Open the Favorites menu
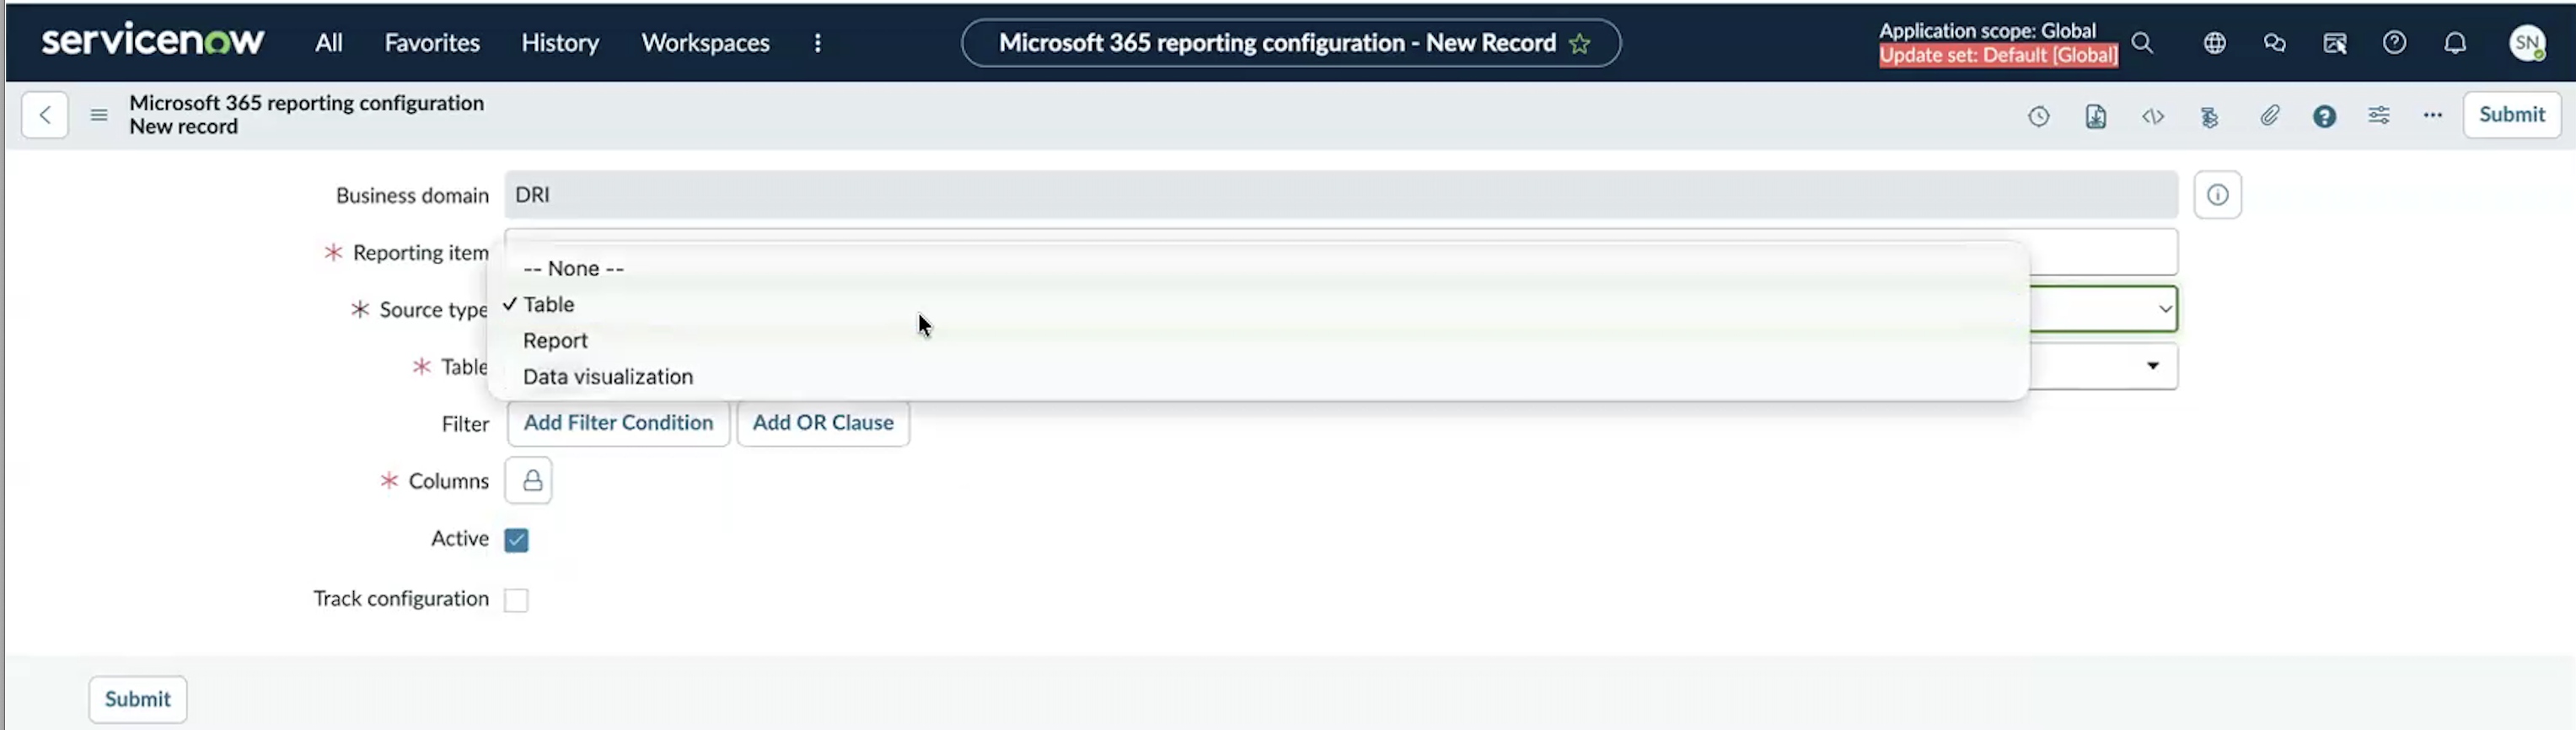Image resolution: width=2576 pixels, height=730 pixels. (432, 43)
